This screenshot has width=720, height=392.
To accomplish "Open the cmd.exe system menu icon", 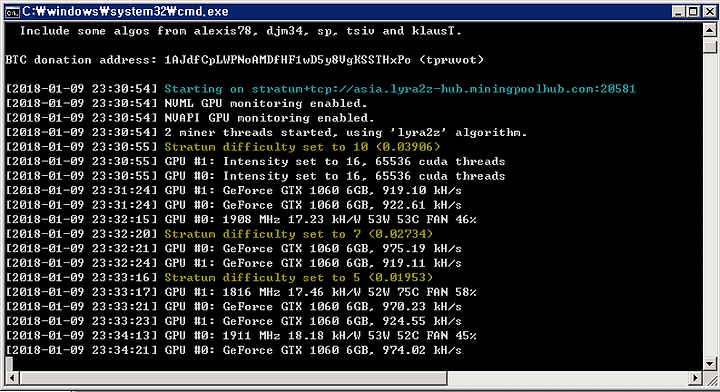I will 12,12.
